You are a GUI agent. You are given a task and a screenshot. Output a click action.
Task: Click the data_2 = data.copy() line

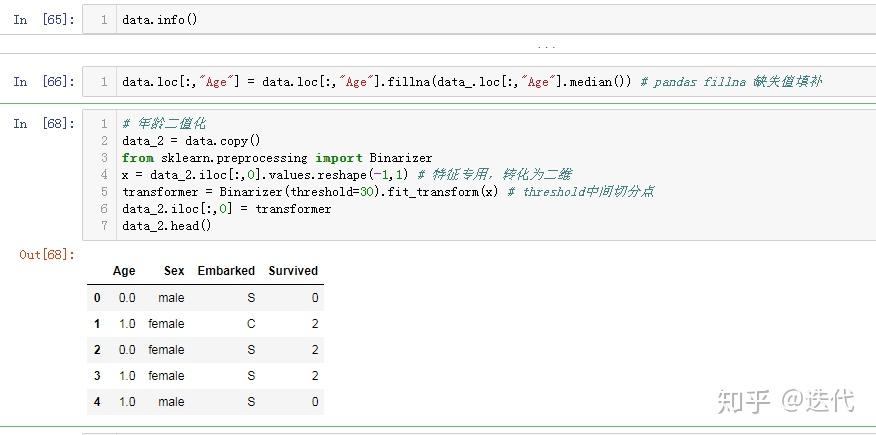click(x=191, y=141)
